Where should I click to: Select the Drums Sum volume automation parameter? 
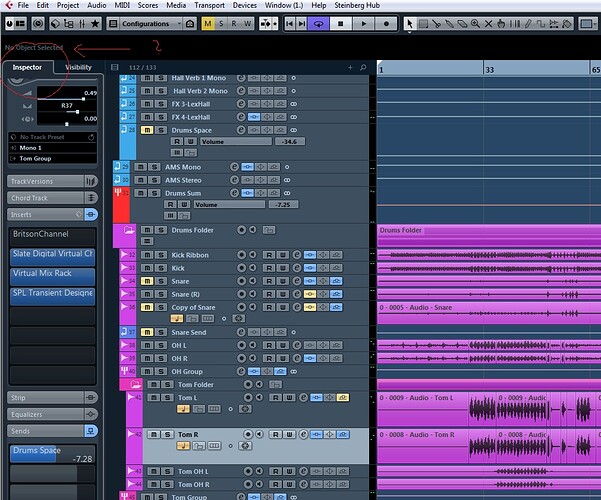click(x=229, y=205)
